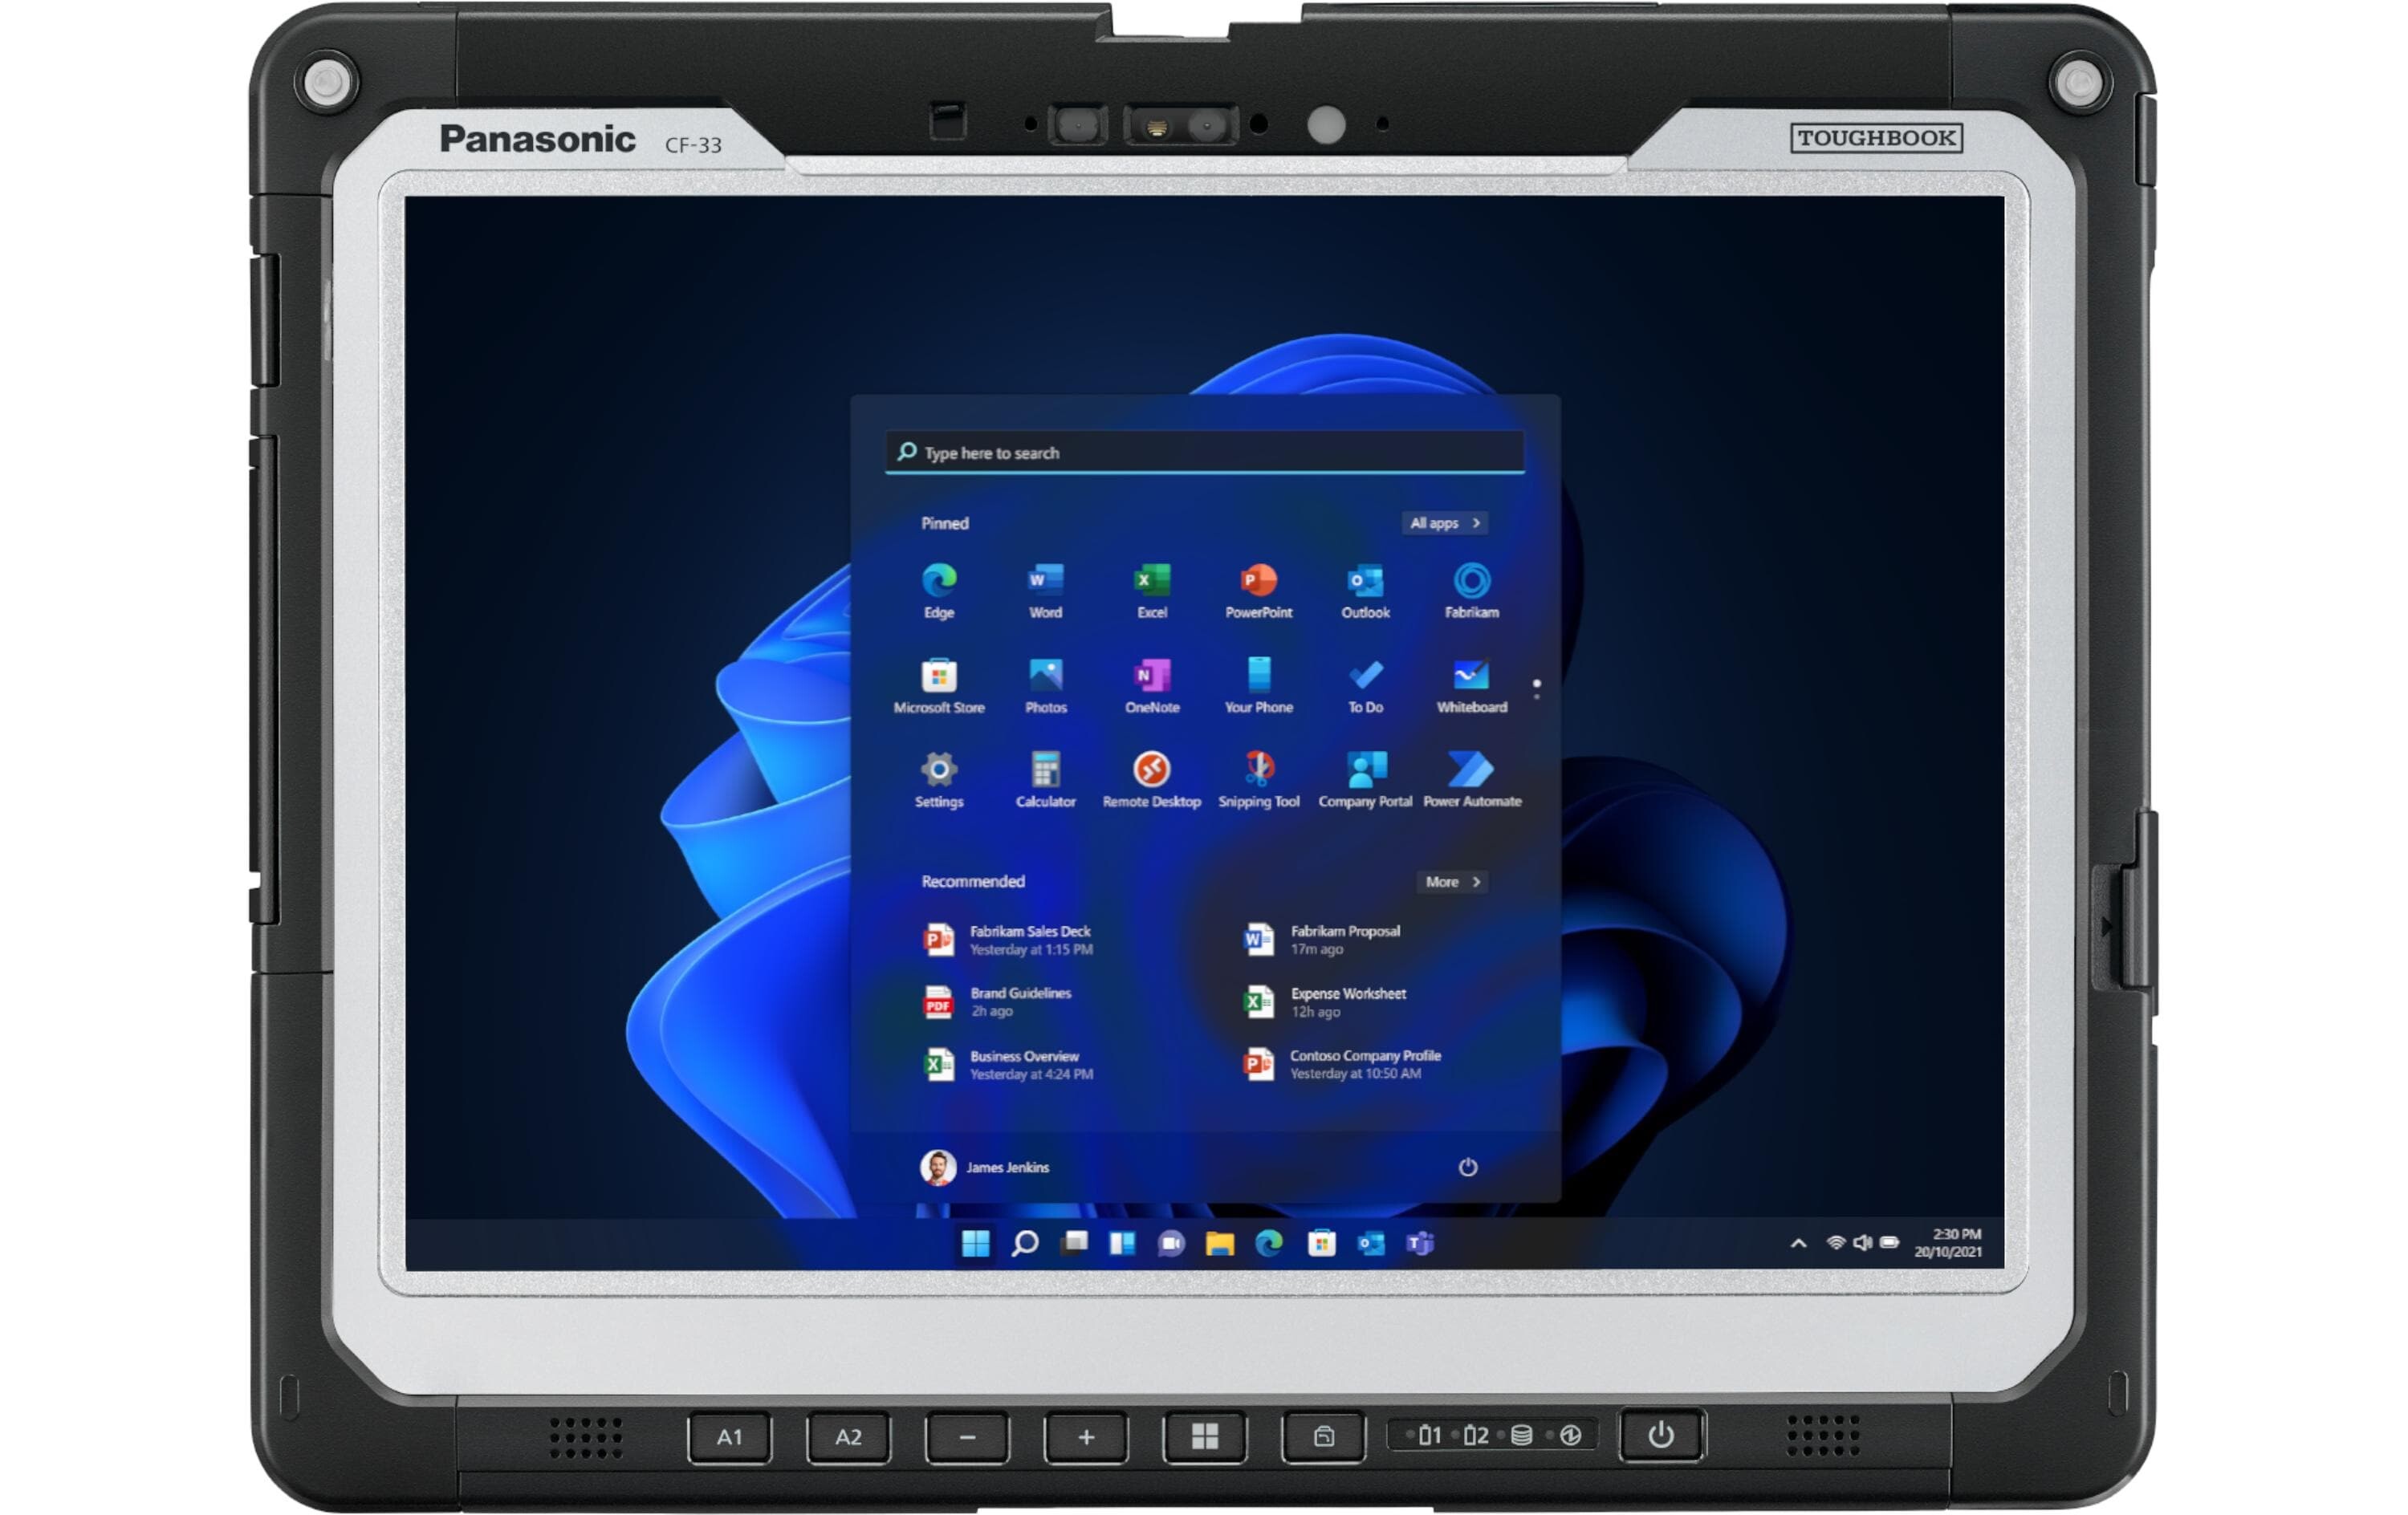The width and height of the screenshot is (2408, 1515).
Task: Open Teams from the taskbar
Action: (x=1420, y=1243)
